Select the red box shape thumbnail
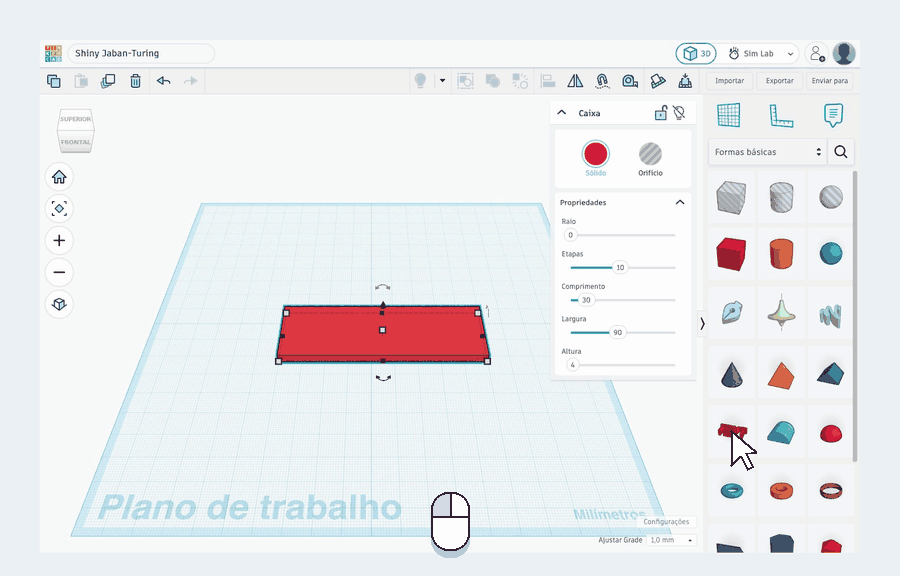Image resolution: width=900 pixels, height=576 pixels. (731, 253)
